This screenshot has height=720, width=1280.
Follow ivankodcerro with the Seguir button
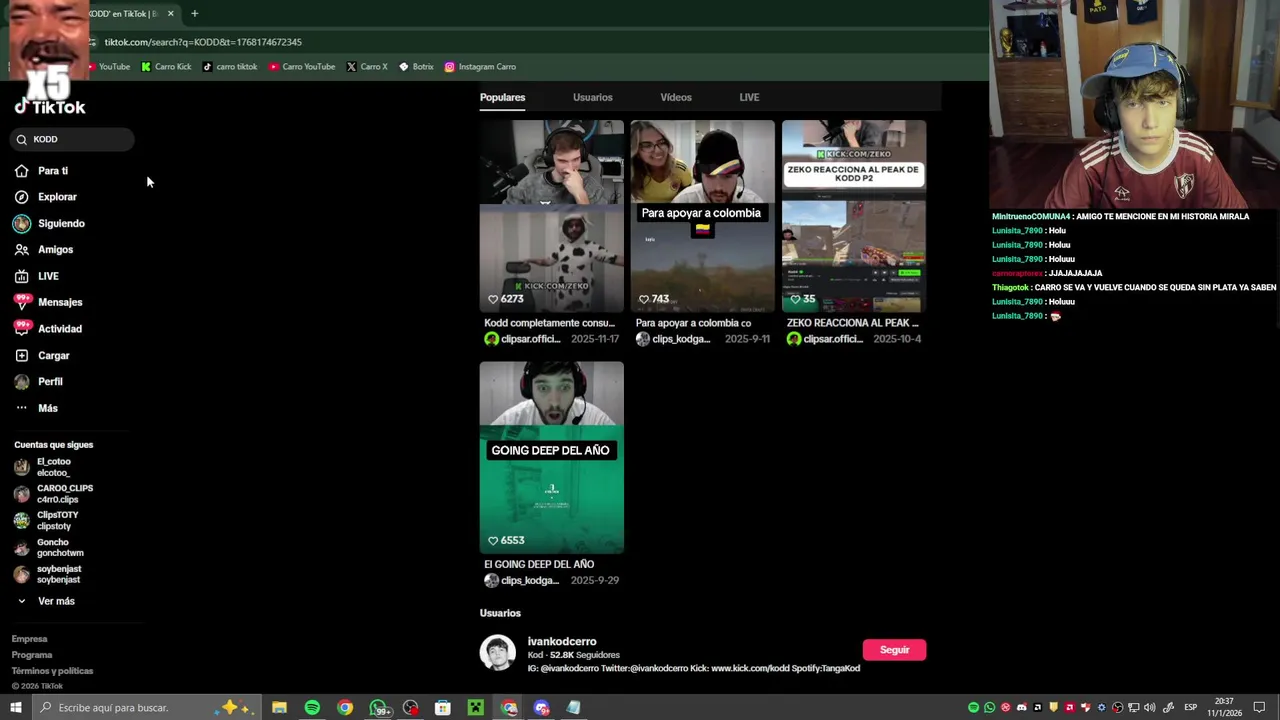(894, 650)
